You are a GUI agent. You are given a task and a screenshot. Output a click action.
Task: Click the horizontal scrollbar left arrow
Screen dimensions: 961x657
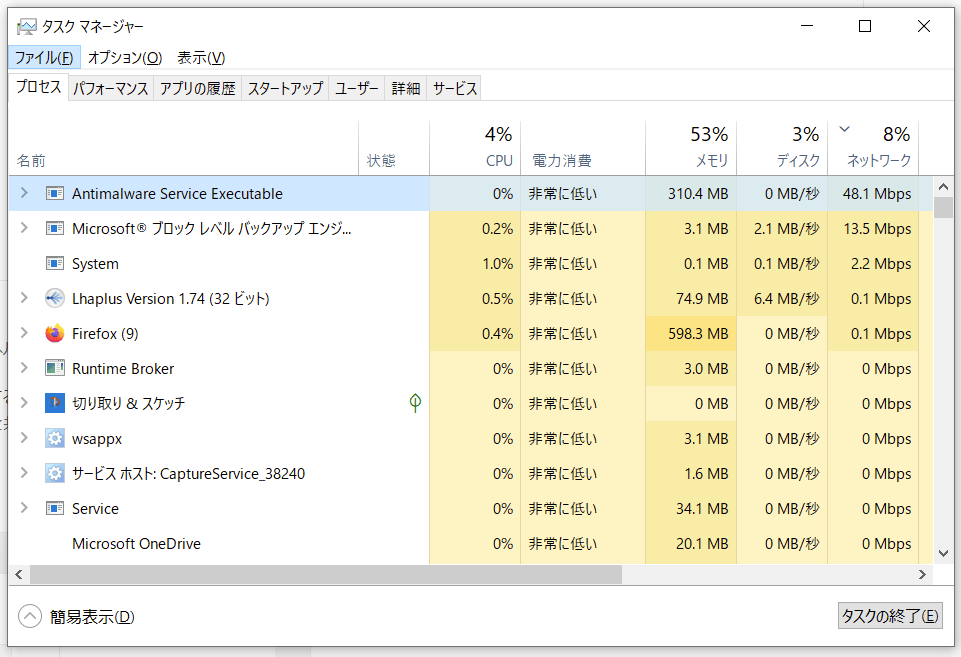pyautogui.click(x=18, y=574)
